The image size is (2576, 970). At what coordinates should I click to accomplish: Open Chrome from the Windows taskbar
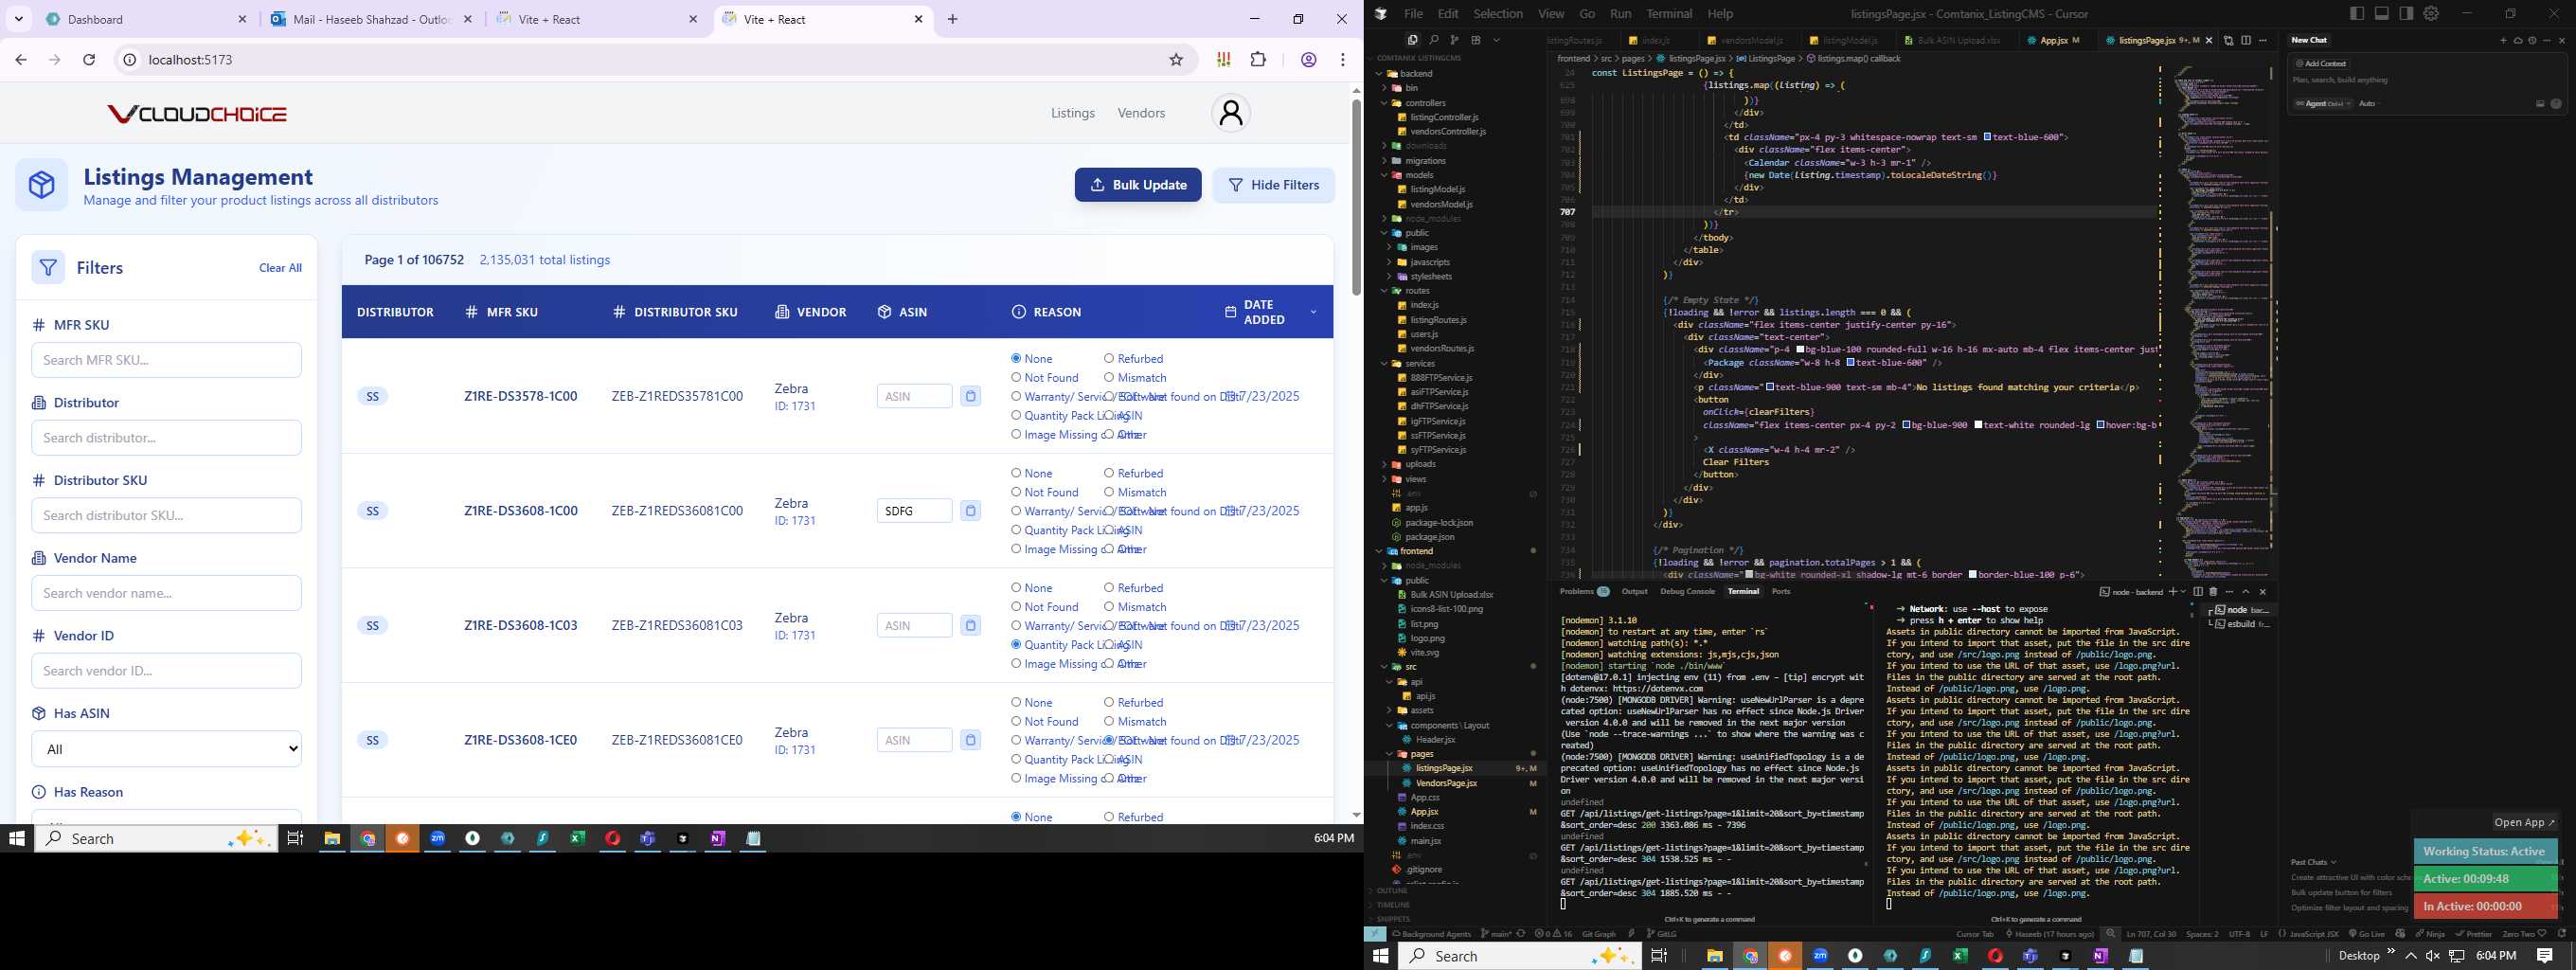point(368,839)
